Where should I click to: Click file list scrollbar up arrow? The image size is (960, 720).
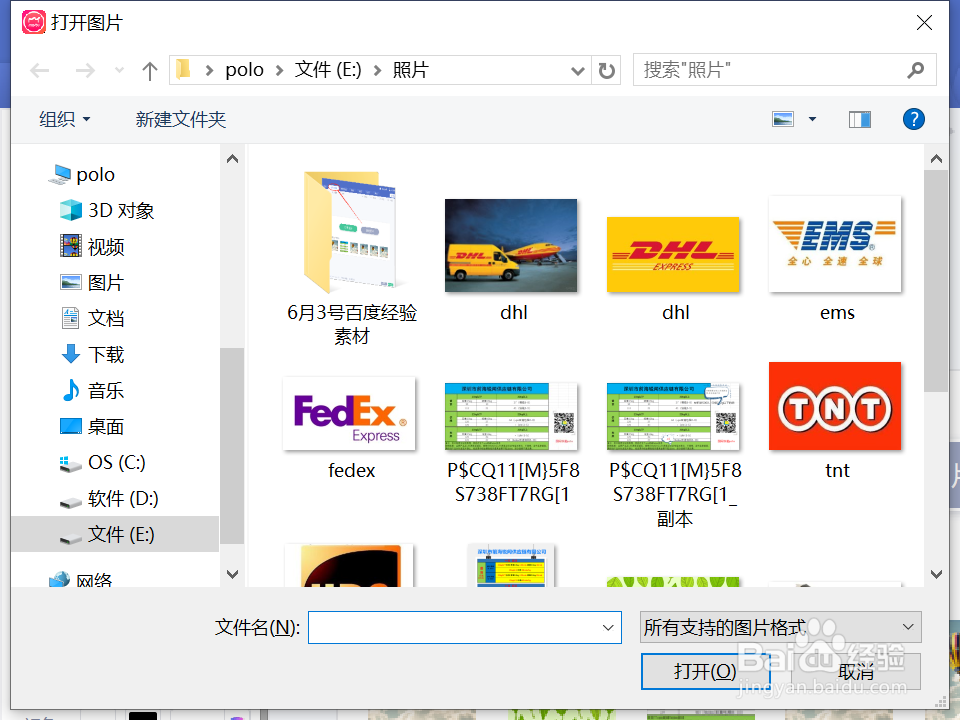point(936,159)
